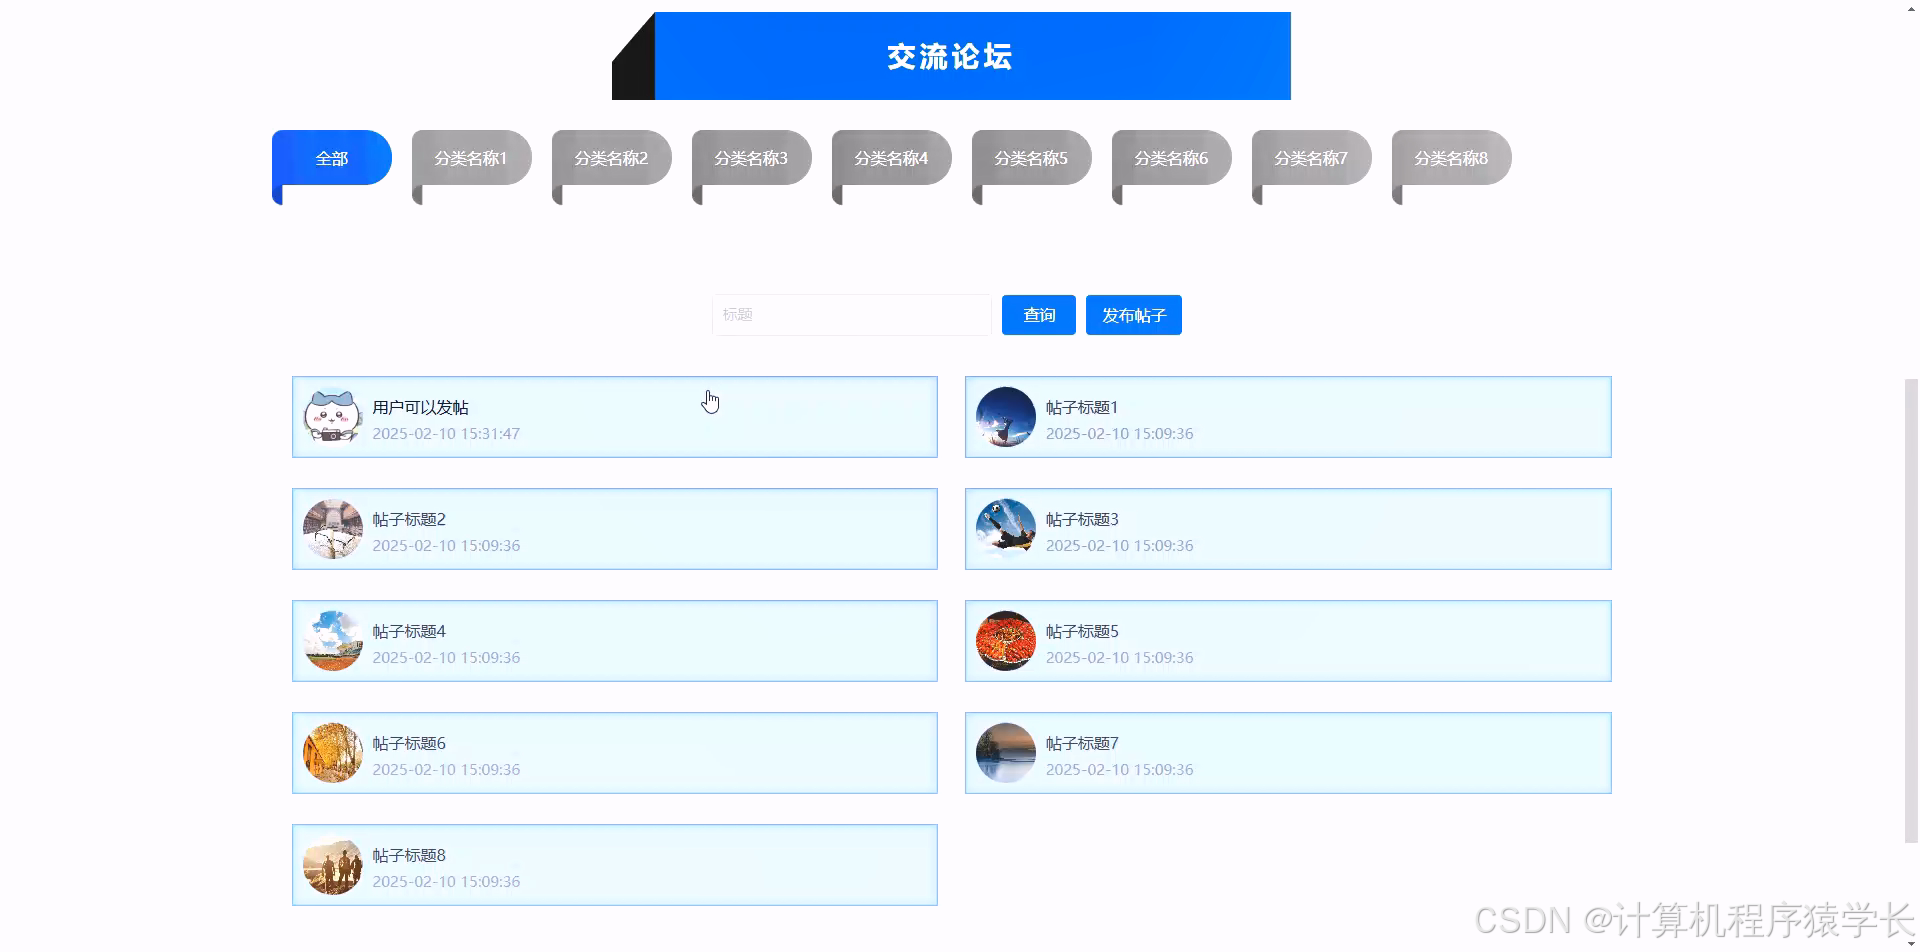Click the 标题 search input field
This screenshot has height=952, width=1920.
(x=852, y=315)
